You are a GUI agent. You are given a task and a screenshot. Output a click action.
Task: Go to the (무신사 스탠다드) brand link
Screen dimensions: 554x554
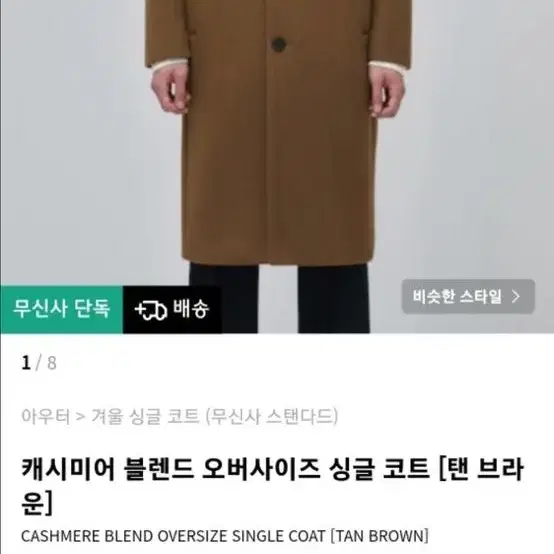272,416
